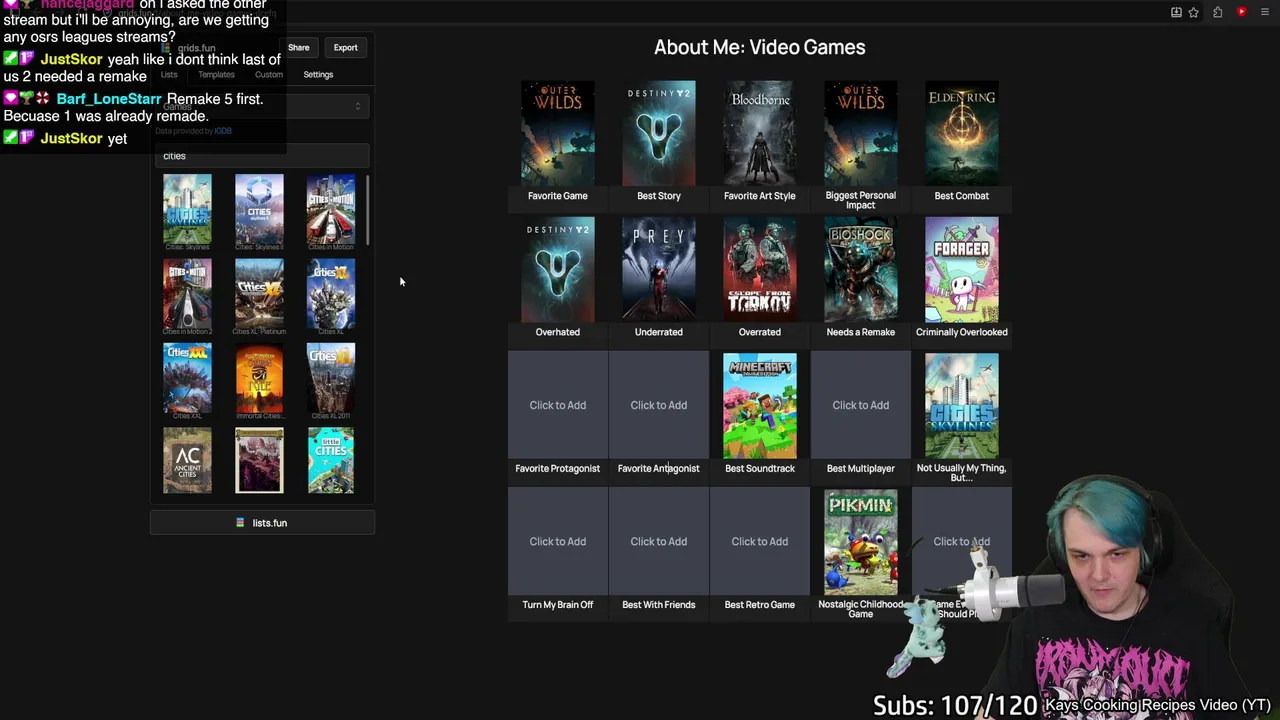Click the browser install-app icon
This screenshot has width=1280, height=720.
(1176, 12)
